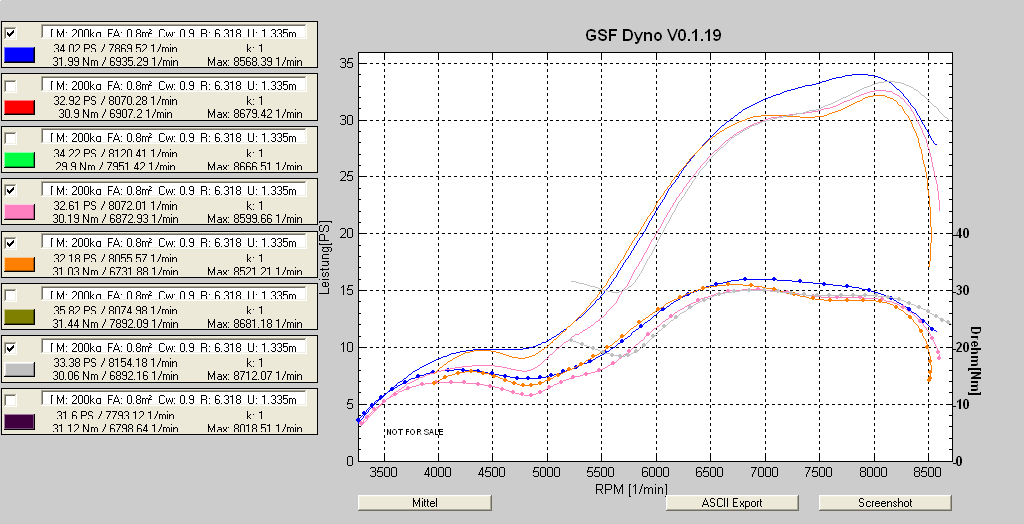The width and height of the screenshot is (1024, 524).
Task: Uncheck the blue run checkbox
Action: 11,33
